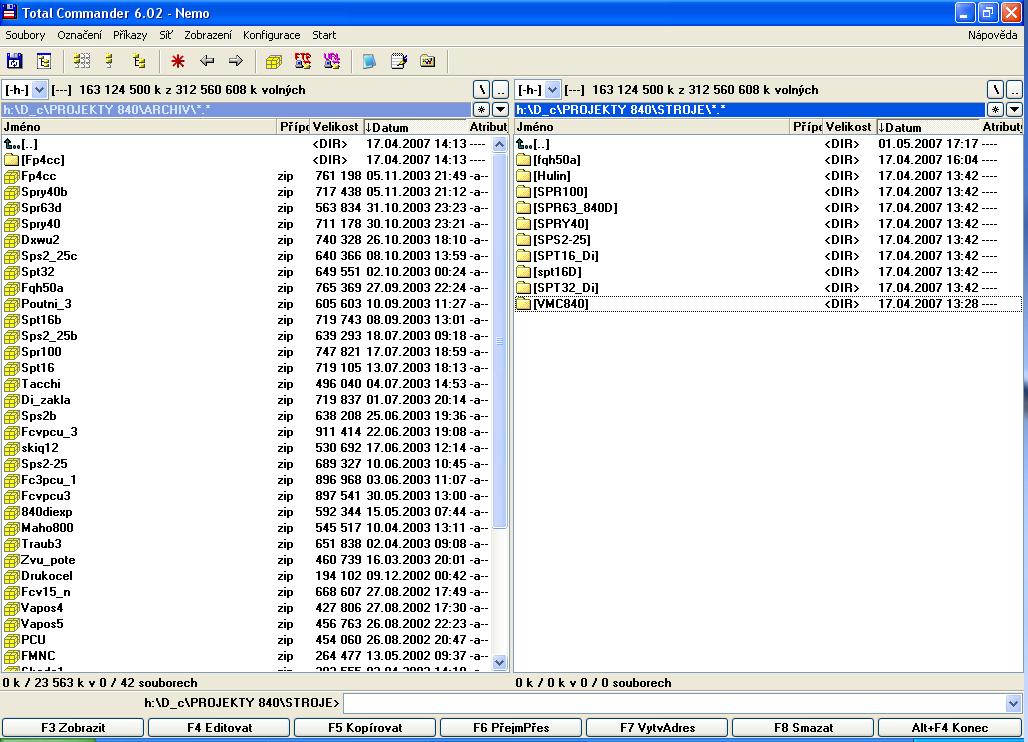Open the right panel drive dropdown
The image size is (1028, 742).
tap(553, 90)
